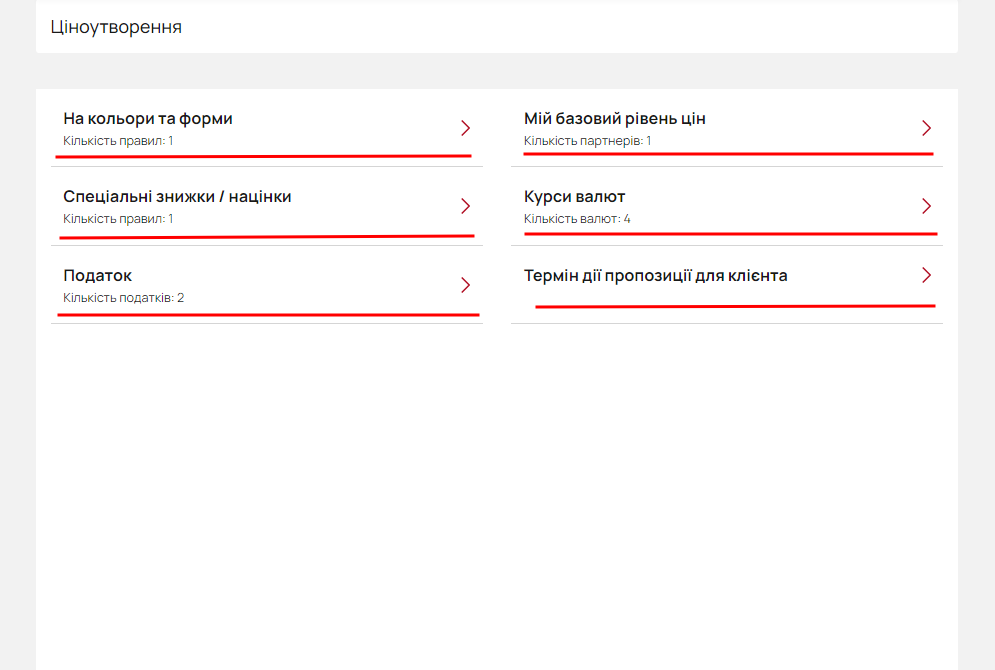Open Мій базовий рівень цін title

coord(614,119)
